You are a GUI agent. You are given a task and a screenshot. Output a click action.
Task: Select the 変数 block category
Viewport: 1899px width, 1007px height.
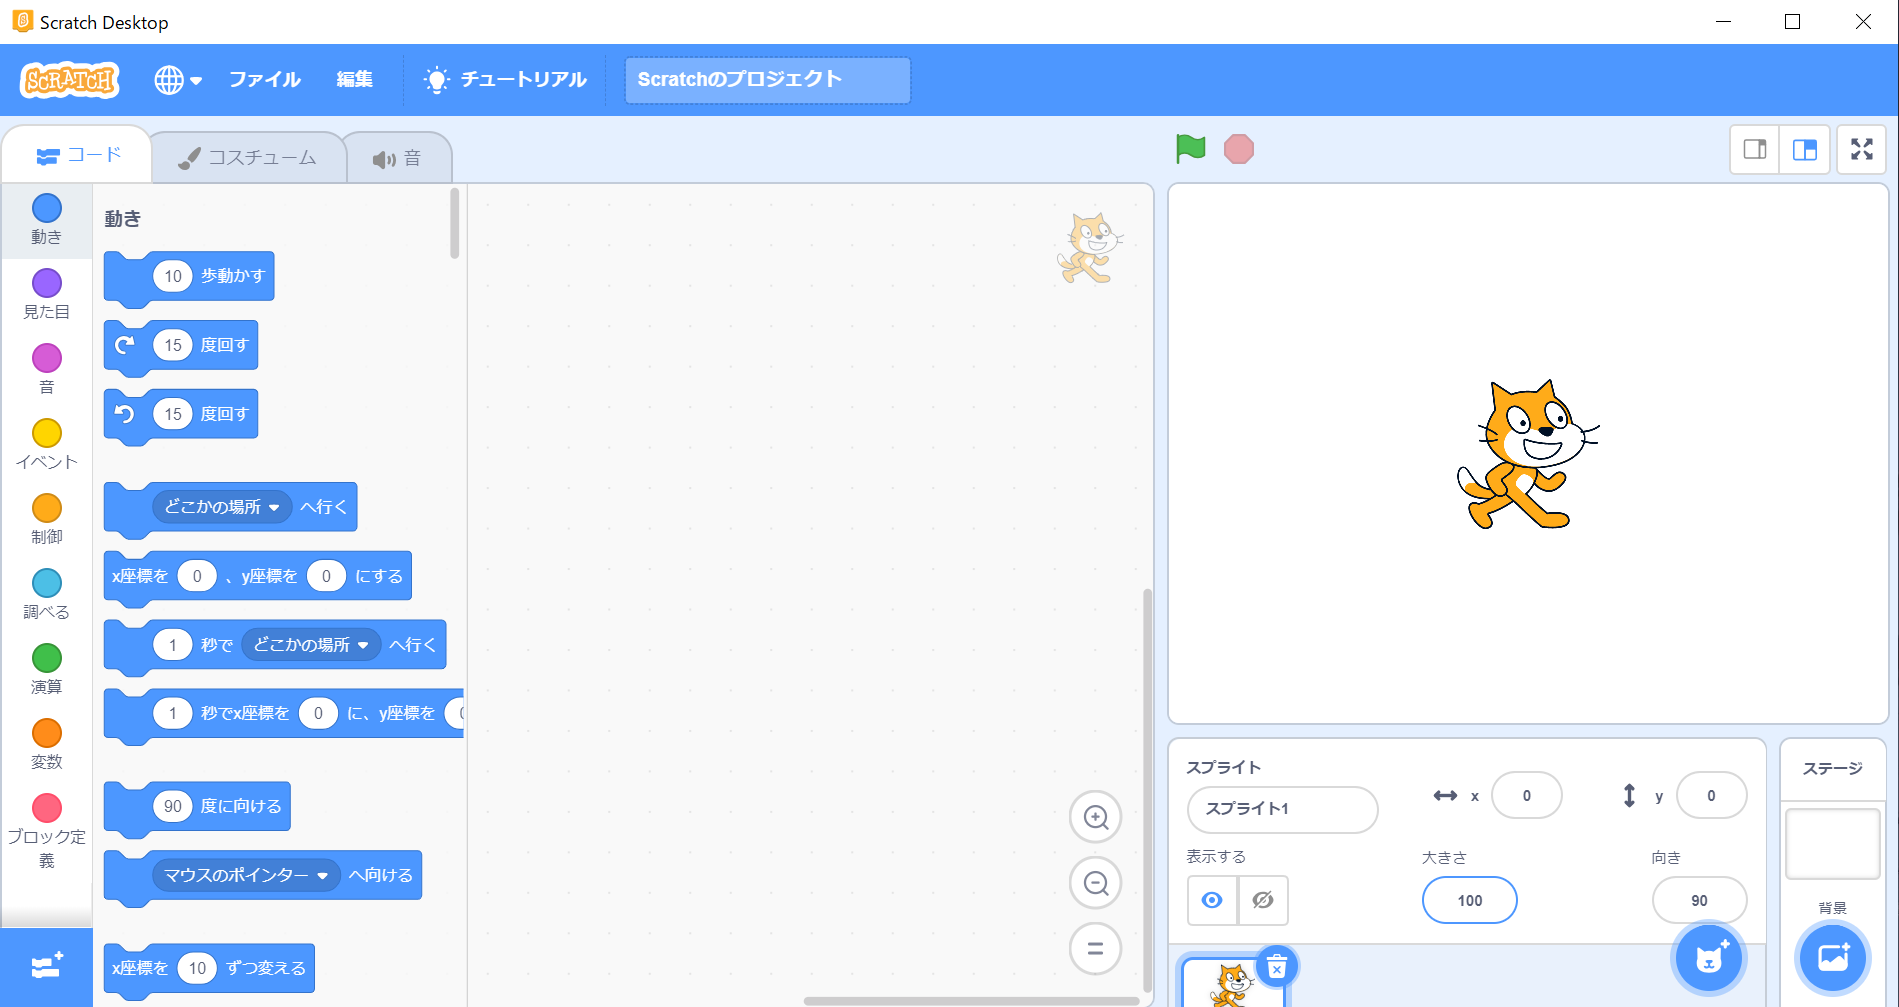click(46, 744)
